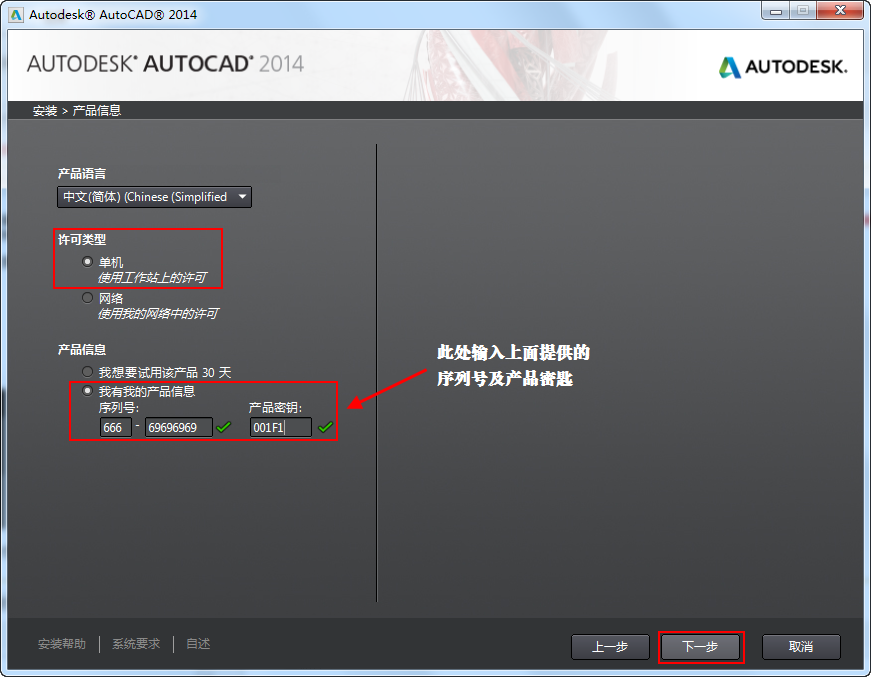Choose the 30-day trial option 我想要试用该产品

tap(87, 371)
